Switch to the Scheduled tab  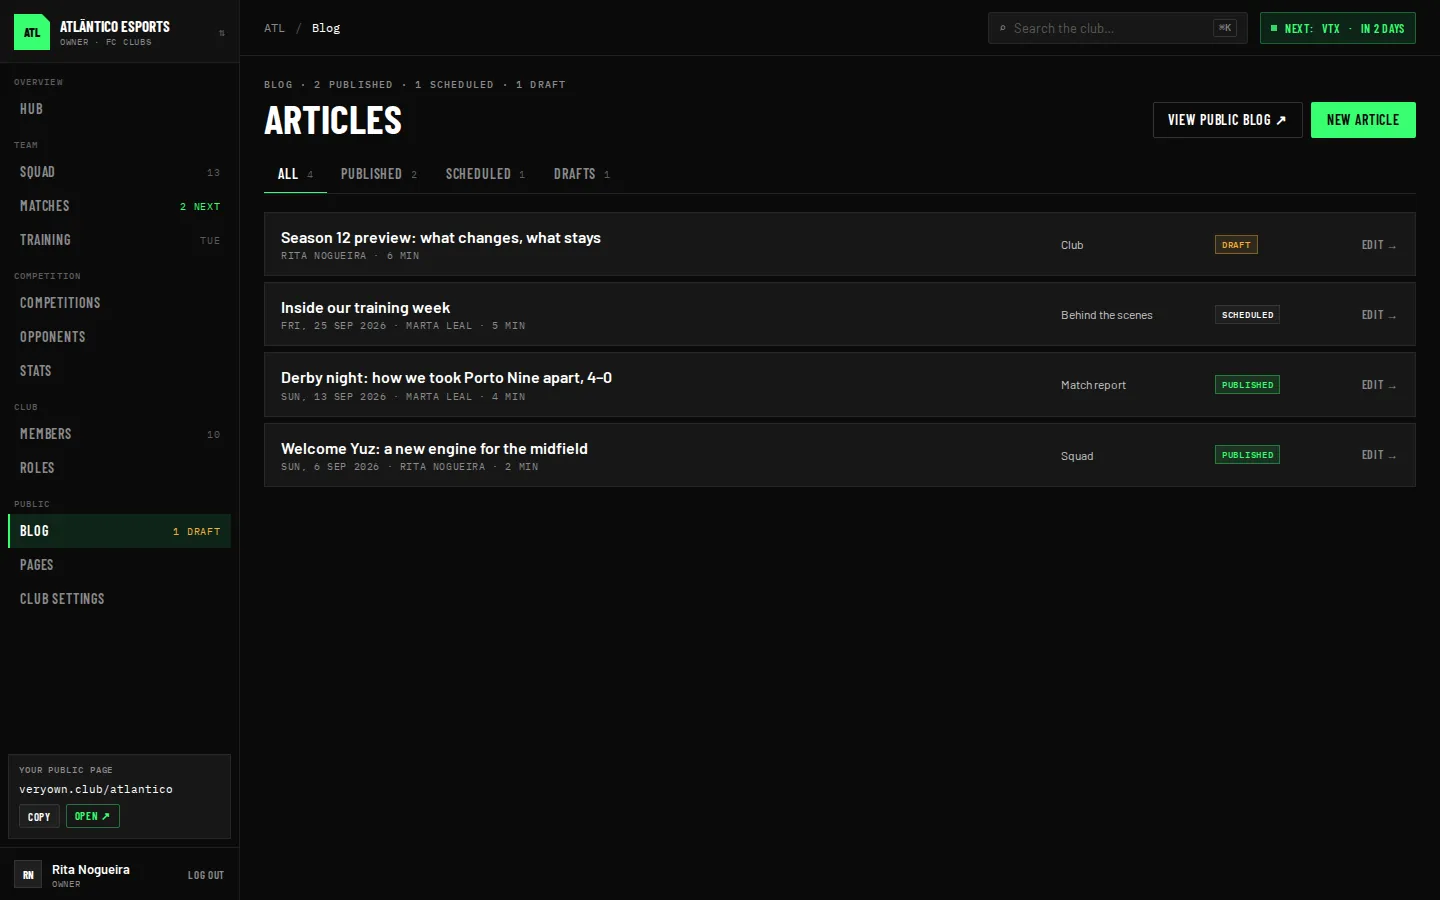point(485,174)
